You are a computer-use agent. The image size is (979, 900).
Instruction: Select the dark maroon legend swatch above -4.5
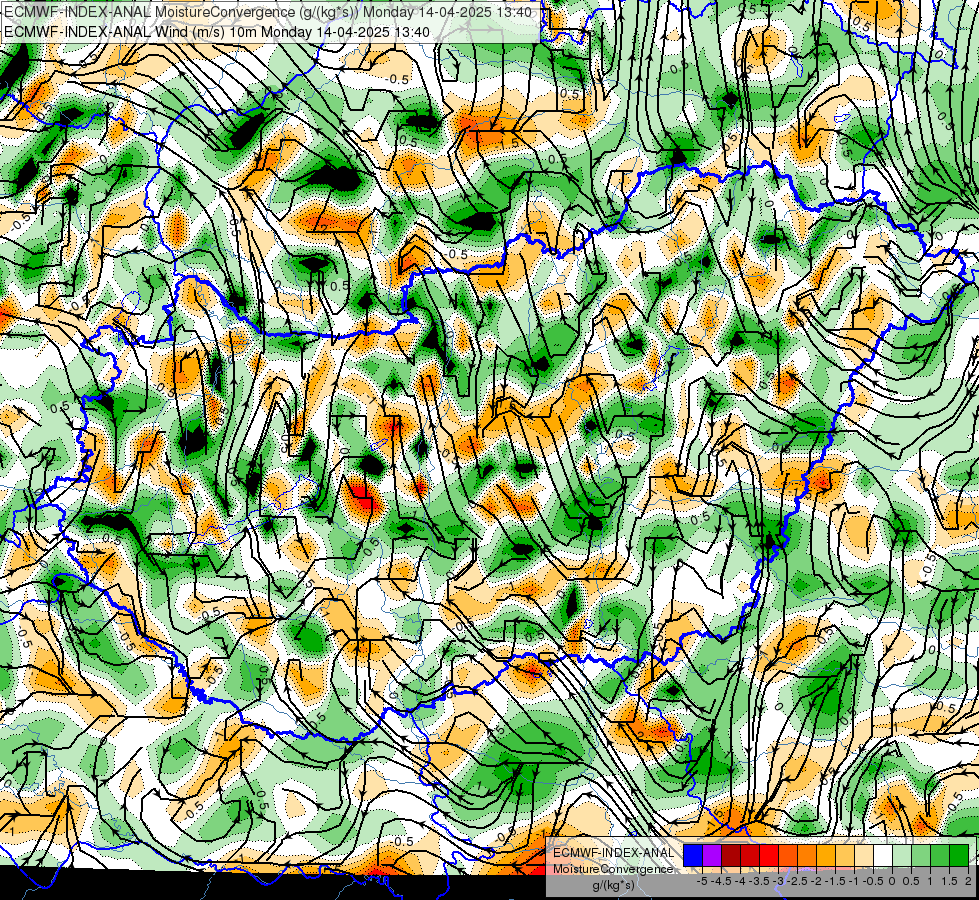(x=731, y=856)
